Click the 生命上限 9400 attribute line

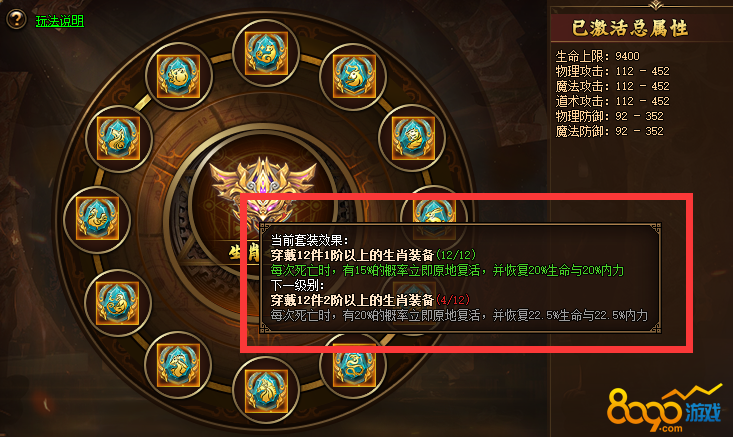point(597,57)
